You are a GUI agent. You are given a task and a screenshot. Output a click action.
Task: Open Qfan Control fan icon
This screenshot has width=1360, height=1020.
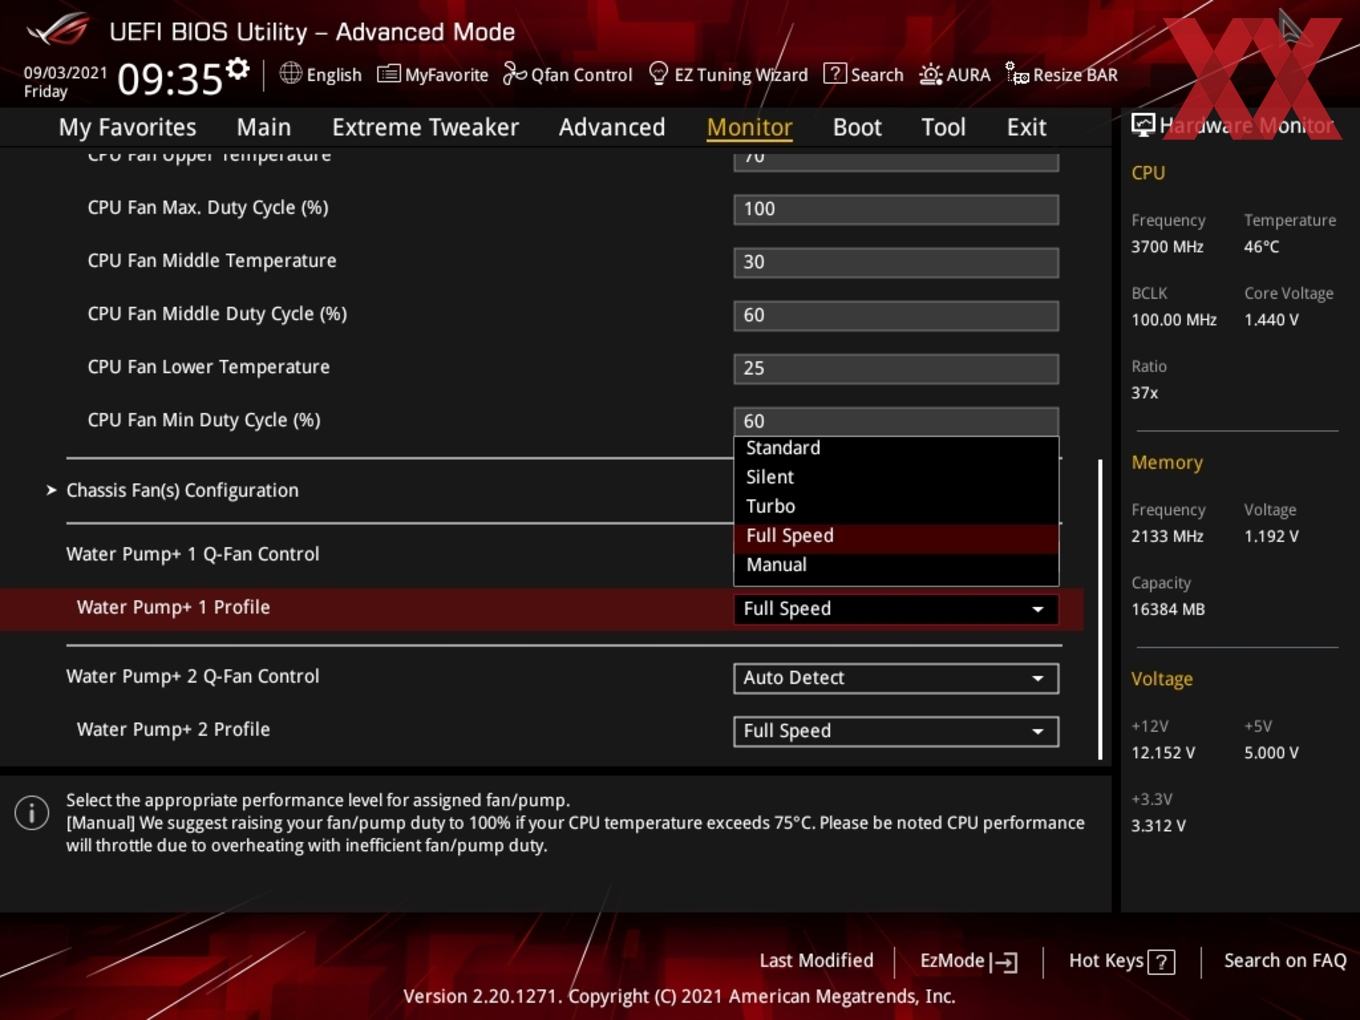pyautogui.click(x=514, y=74)
